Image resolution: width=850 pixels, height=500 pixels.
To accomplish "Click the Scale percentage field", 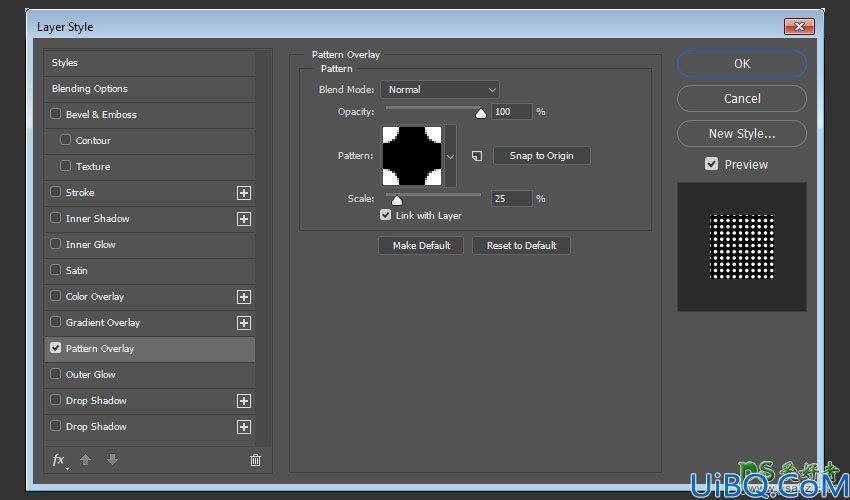I will coord(512,199).
